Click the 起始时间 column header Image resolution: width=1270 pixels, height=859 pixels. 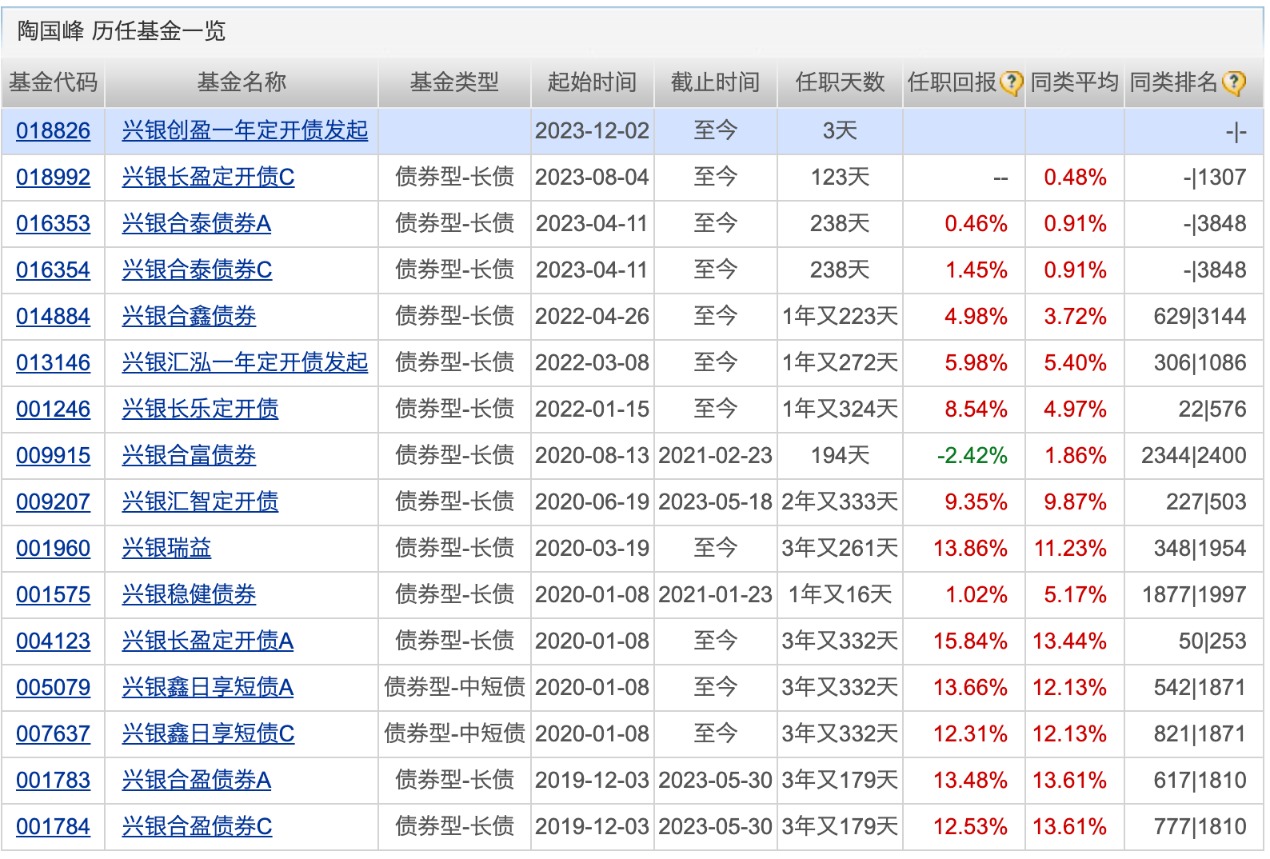point(591,84)
